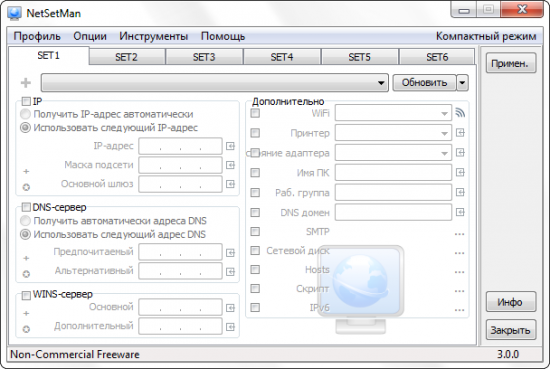Open the network adapter dropdown list
550x369 pixels.
tap(215, 83)
